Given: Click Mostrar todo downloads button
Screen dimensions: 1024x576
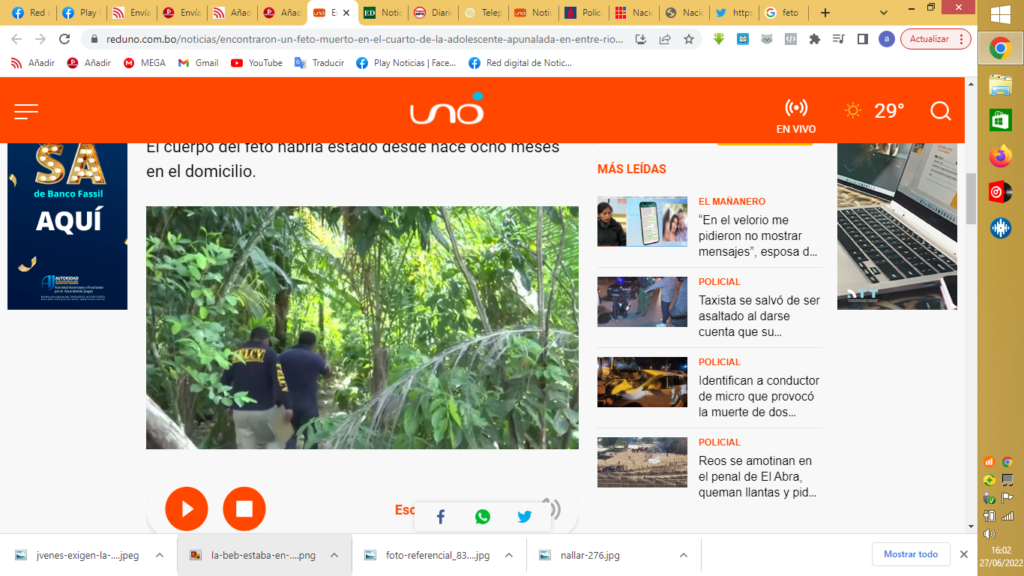Looking at the screenshot, I should point(910,554).
